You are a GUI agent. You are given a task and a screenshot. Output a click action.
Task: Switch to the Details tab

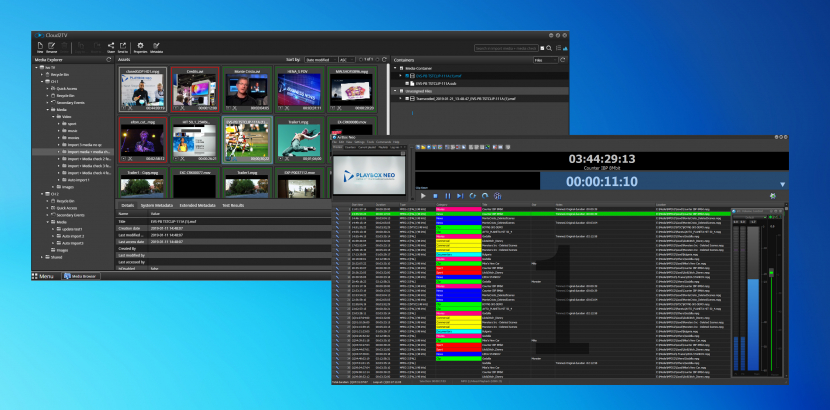128,205
